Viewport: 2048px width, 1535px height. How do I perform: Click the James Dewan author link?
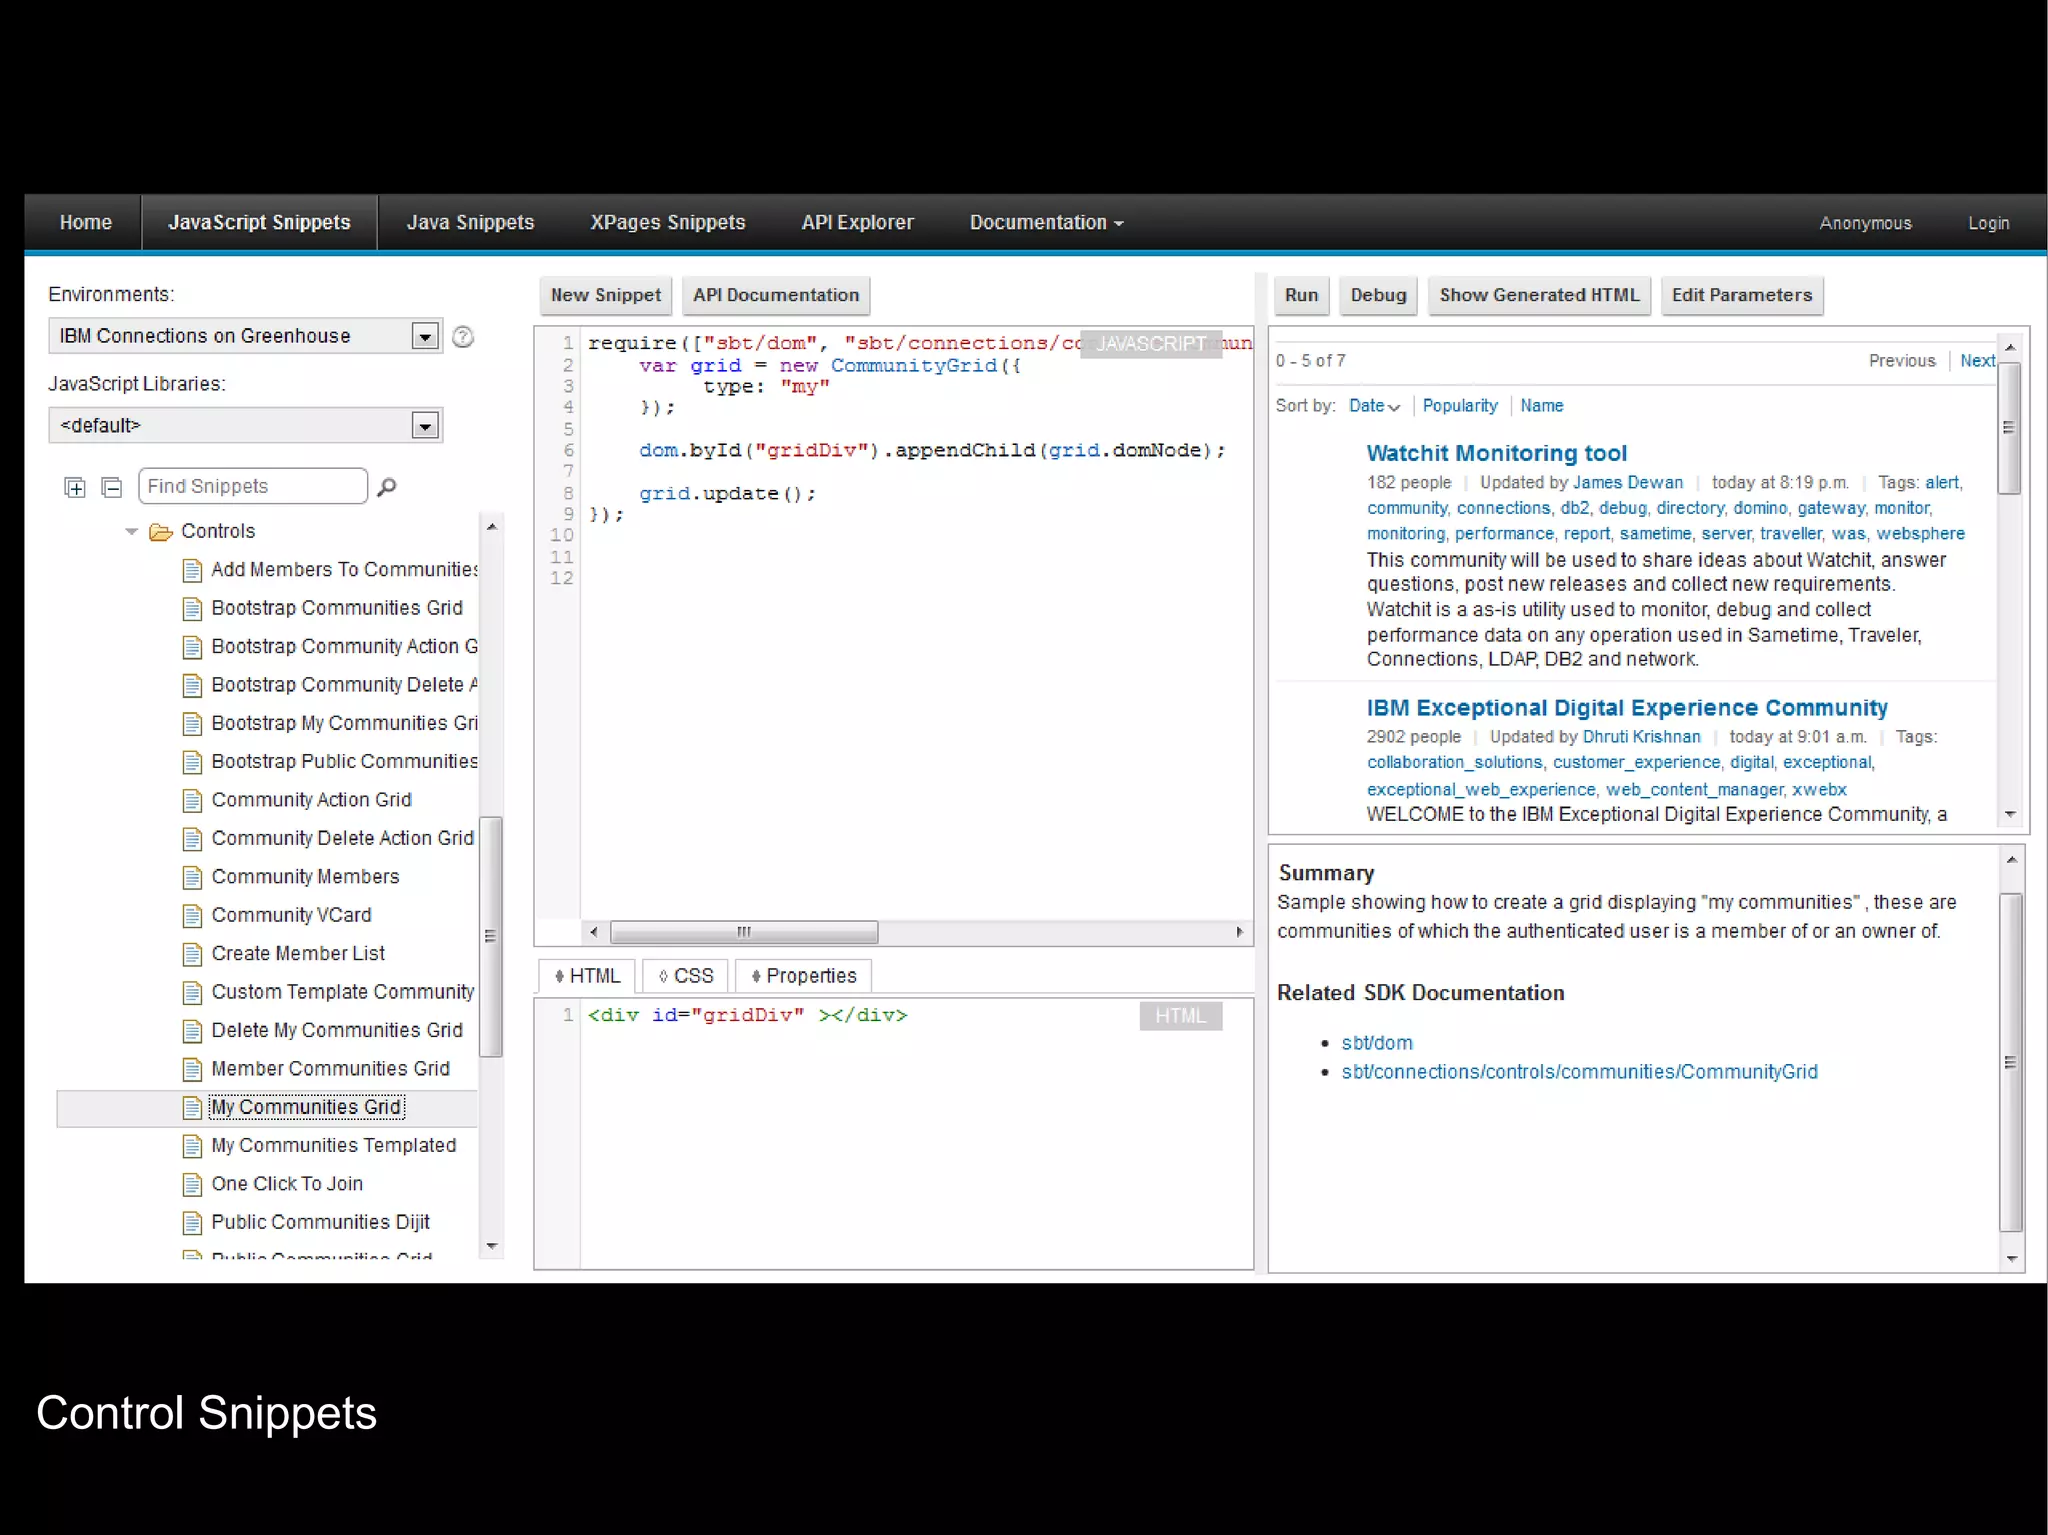1628,483
